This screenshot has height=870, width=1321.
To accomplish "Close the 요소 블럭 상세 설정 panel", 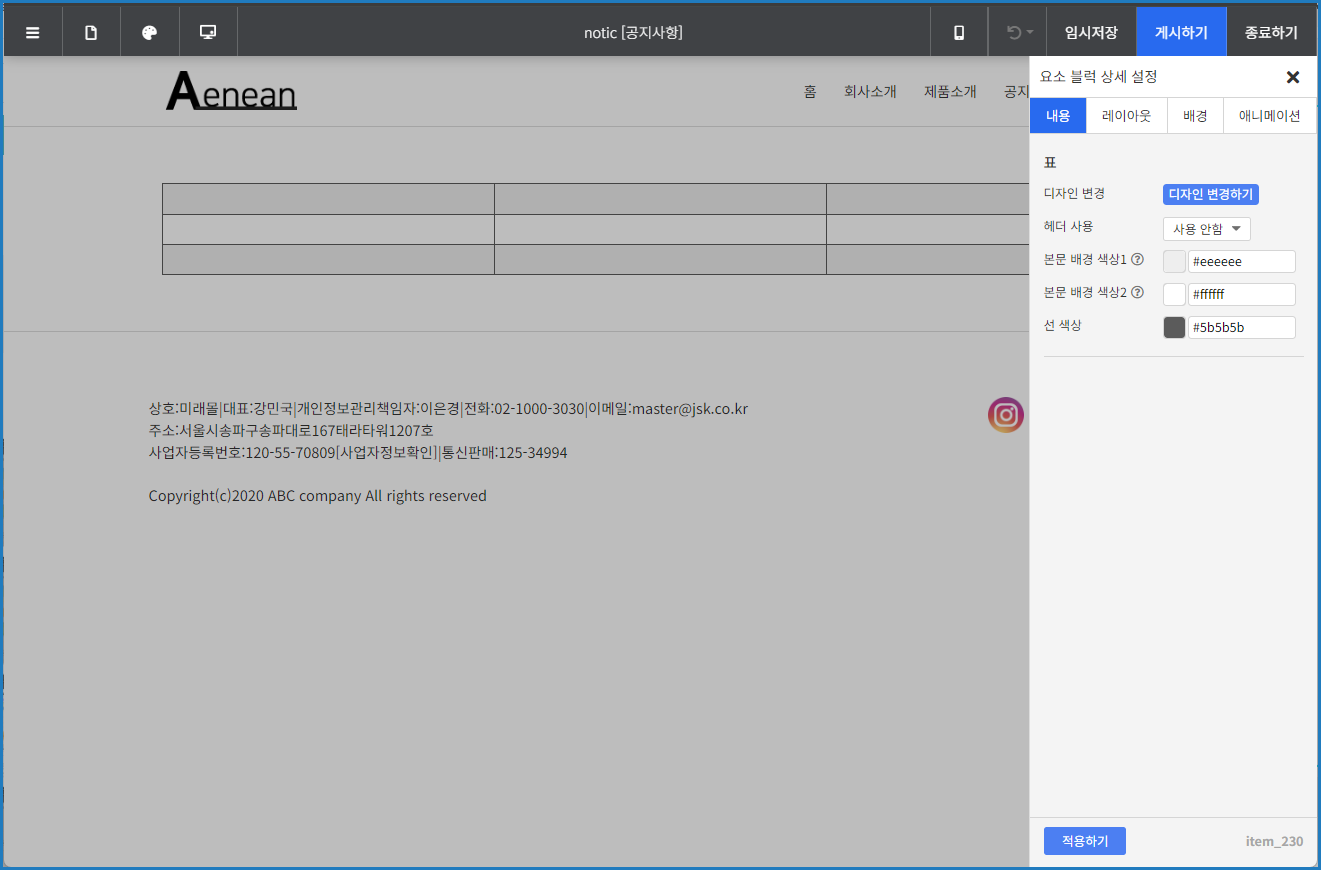I will [1292, 77].
